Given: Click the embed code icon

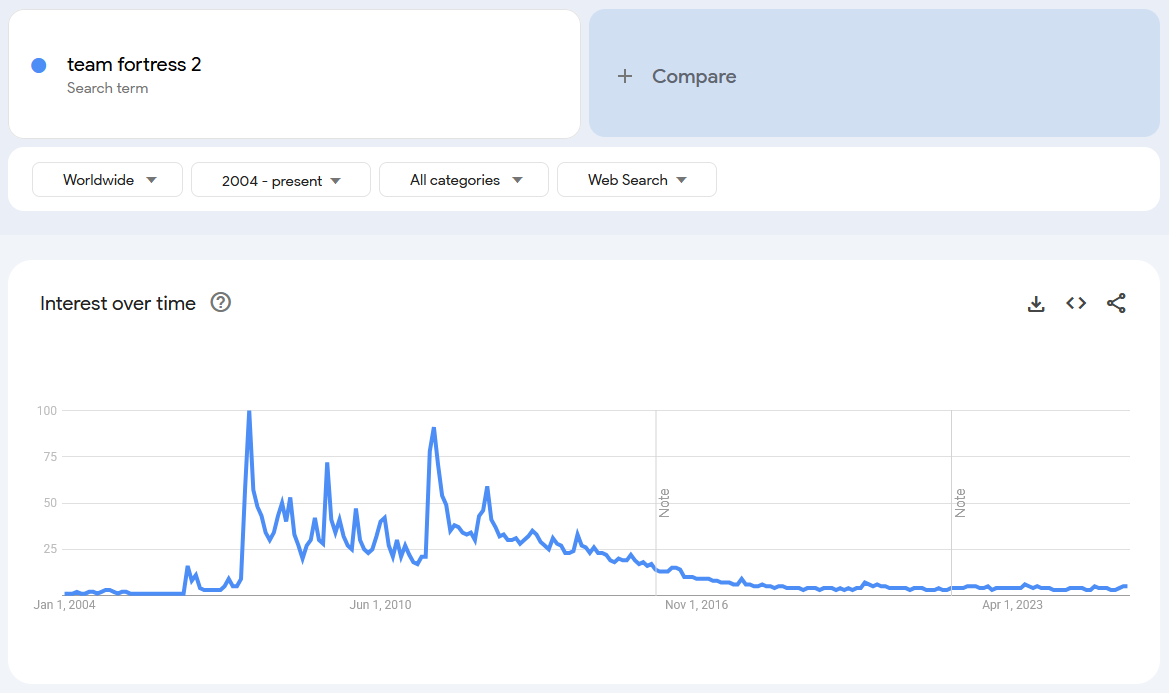Looking at the screenshot, I should pyautogui.click(x=1076, y=303).
